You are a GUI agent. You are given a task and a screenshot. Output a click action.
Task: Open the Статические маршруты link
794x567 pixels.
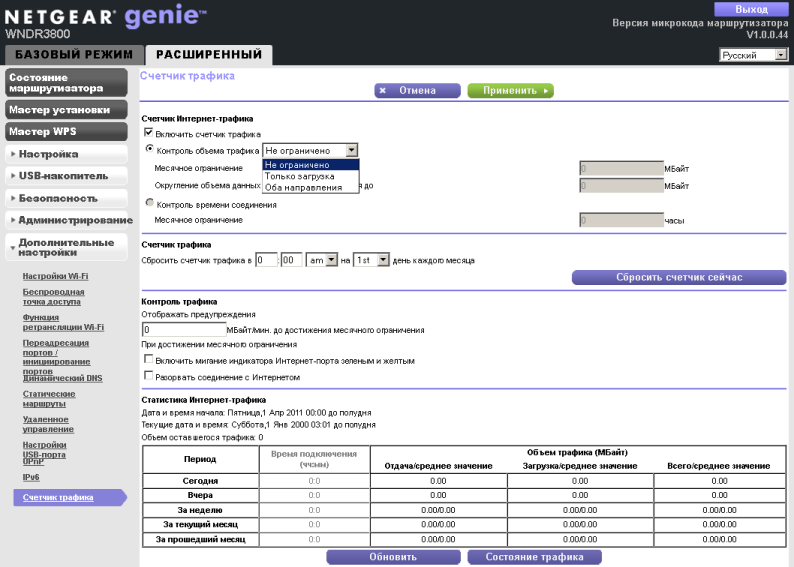[49, 398]
